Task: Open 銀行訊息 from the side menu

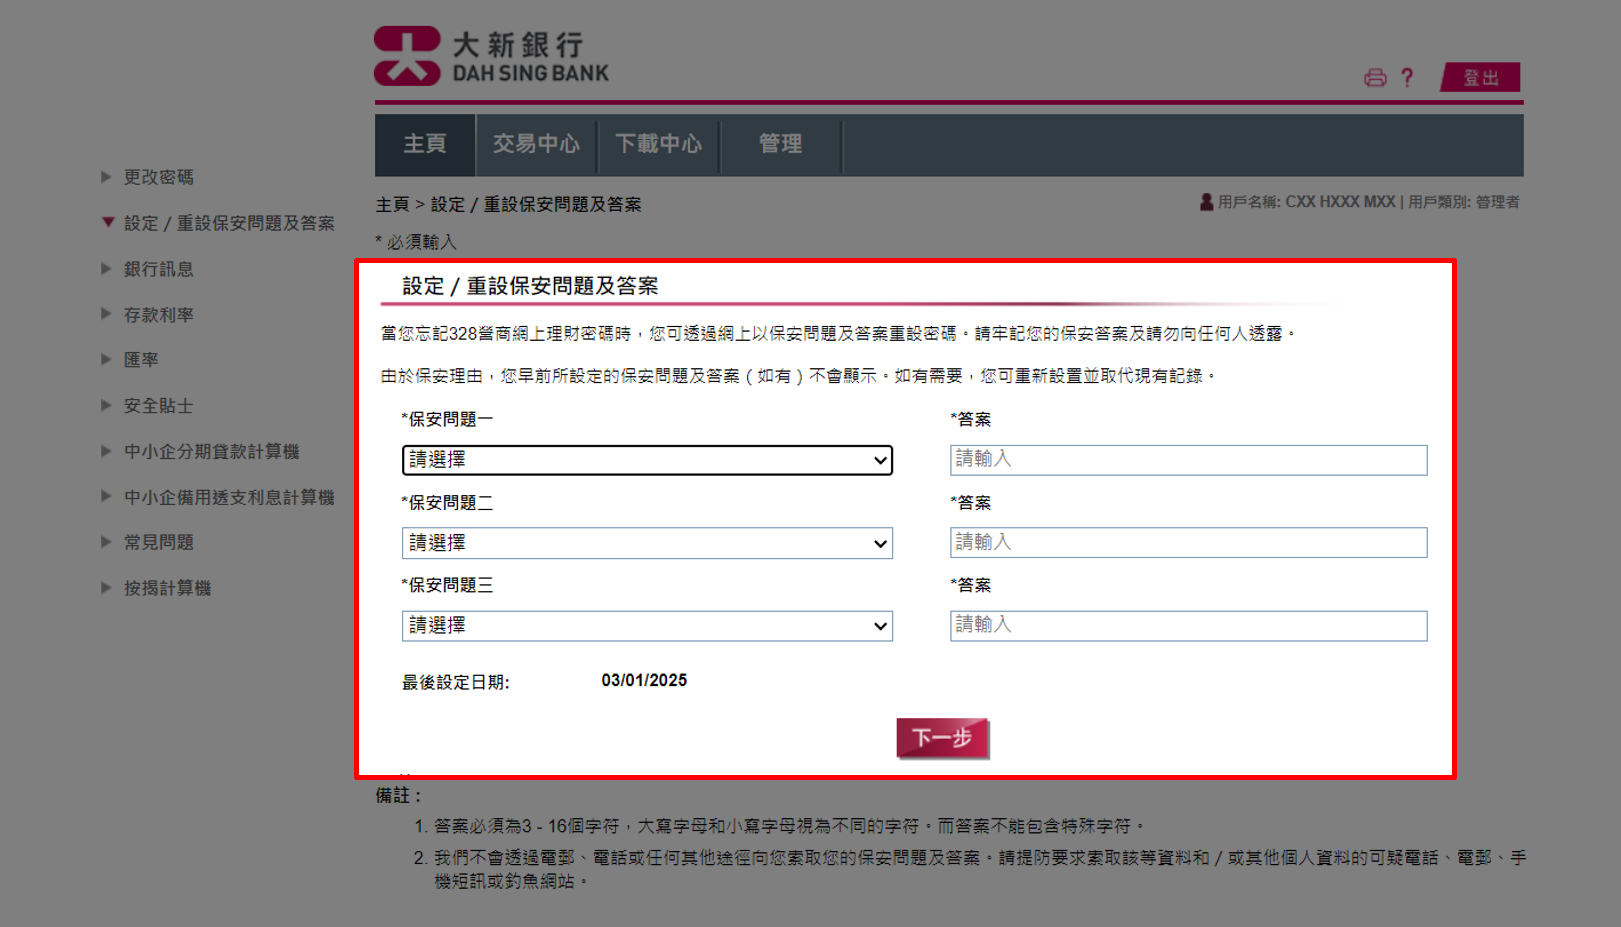Action: pos(158,269)
